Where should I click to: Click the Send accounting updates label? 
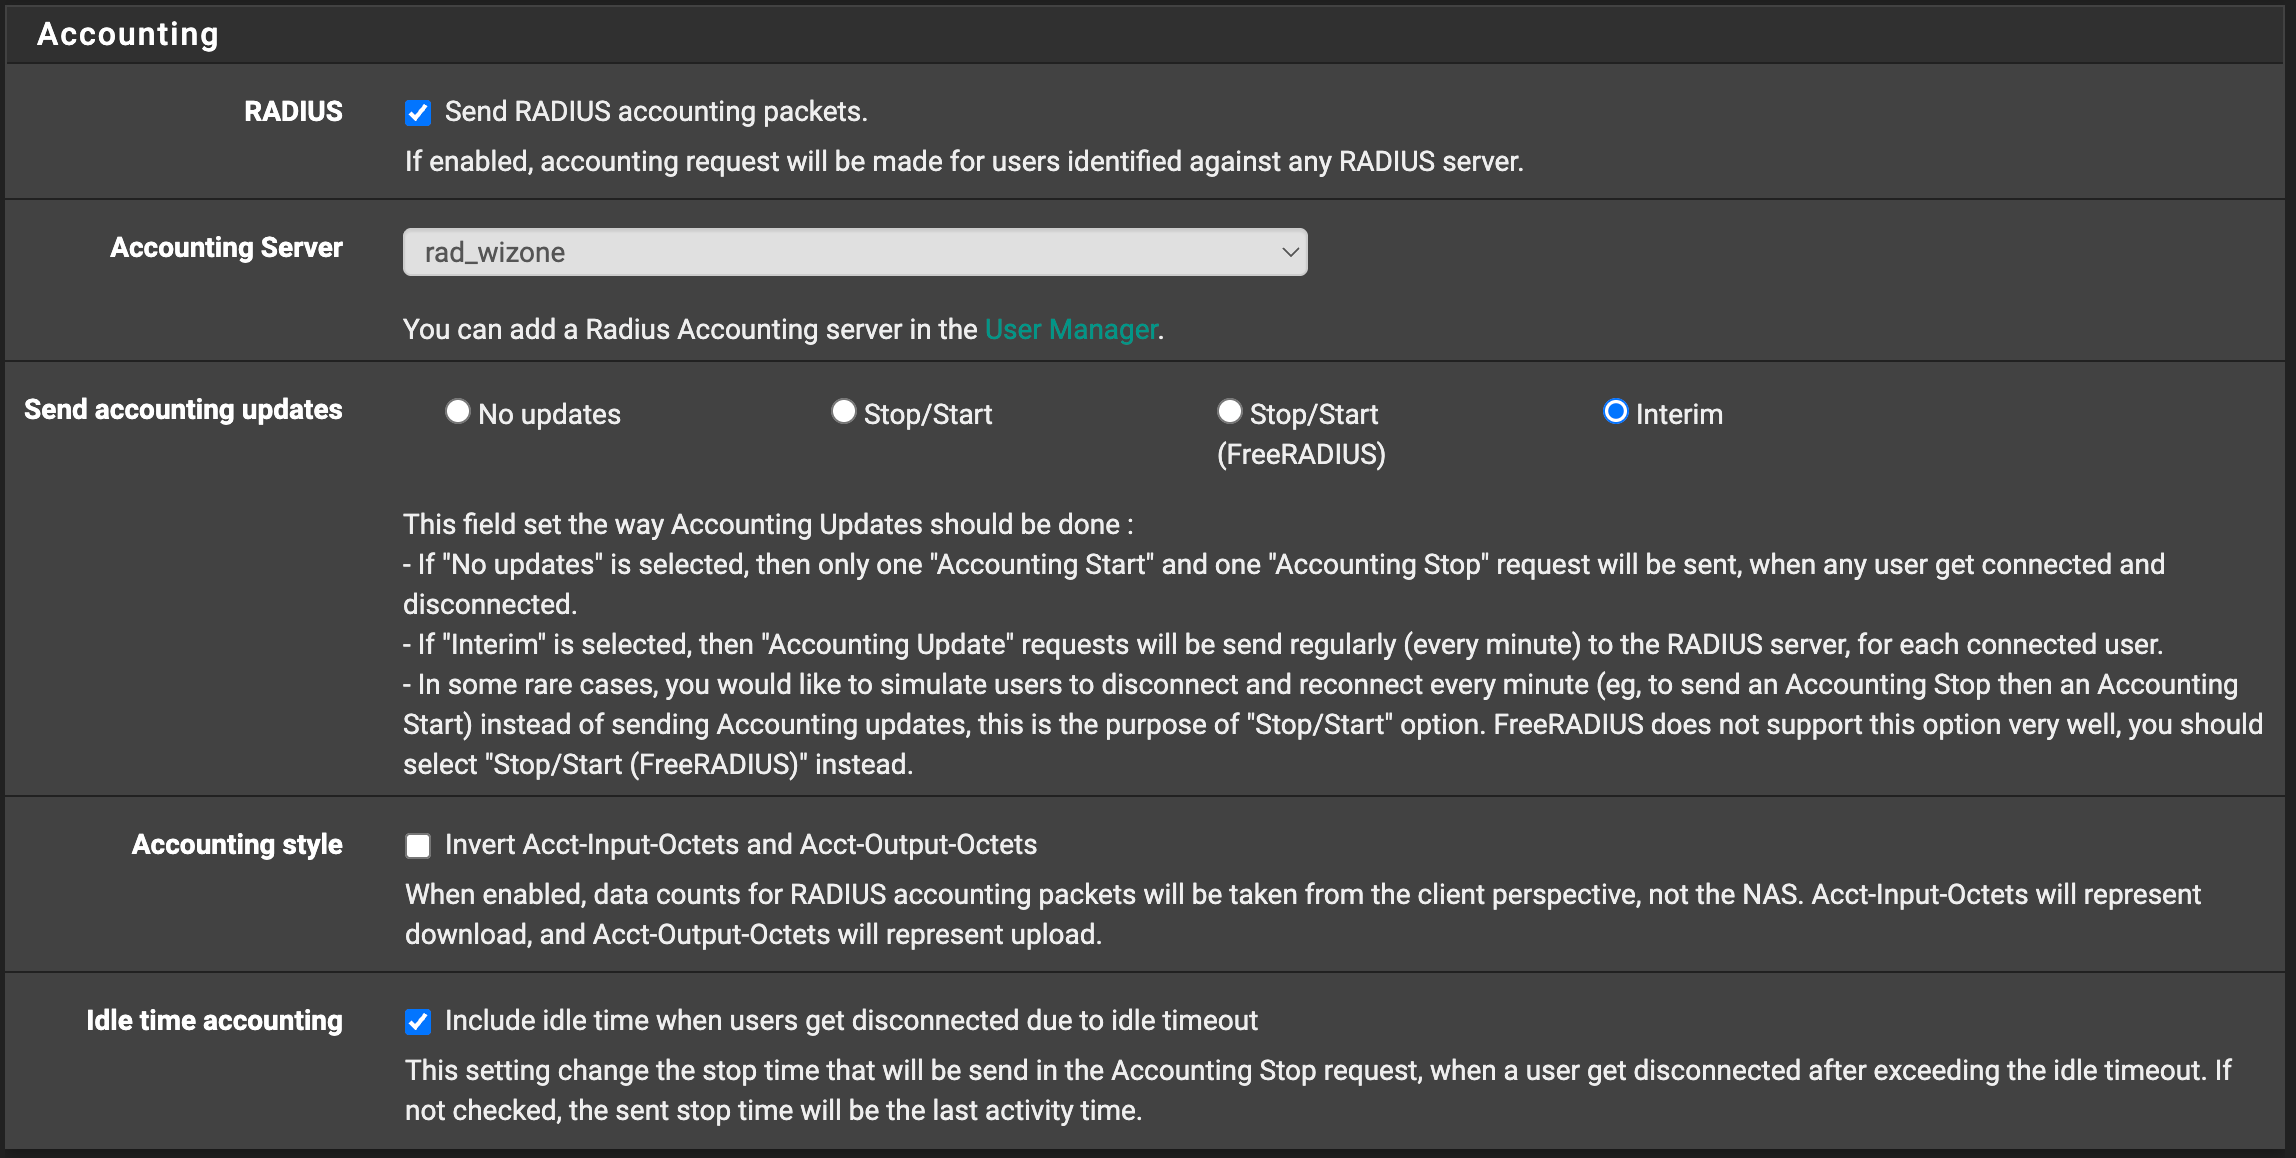pos(183,409)
